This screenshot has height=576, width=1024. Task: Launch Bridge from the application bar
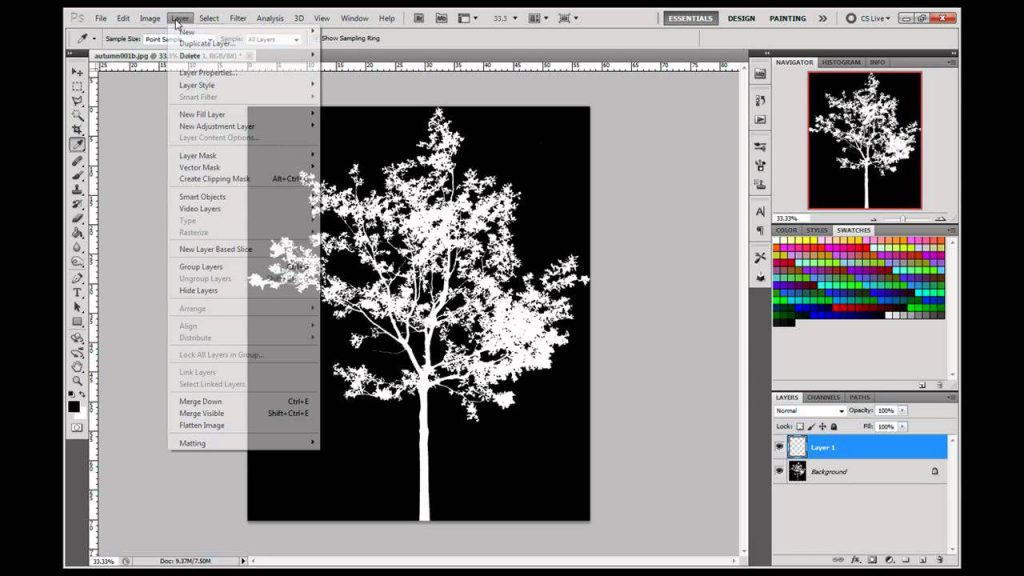click(x=419, y=18)
